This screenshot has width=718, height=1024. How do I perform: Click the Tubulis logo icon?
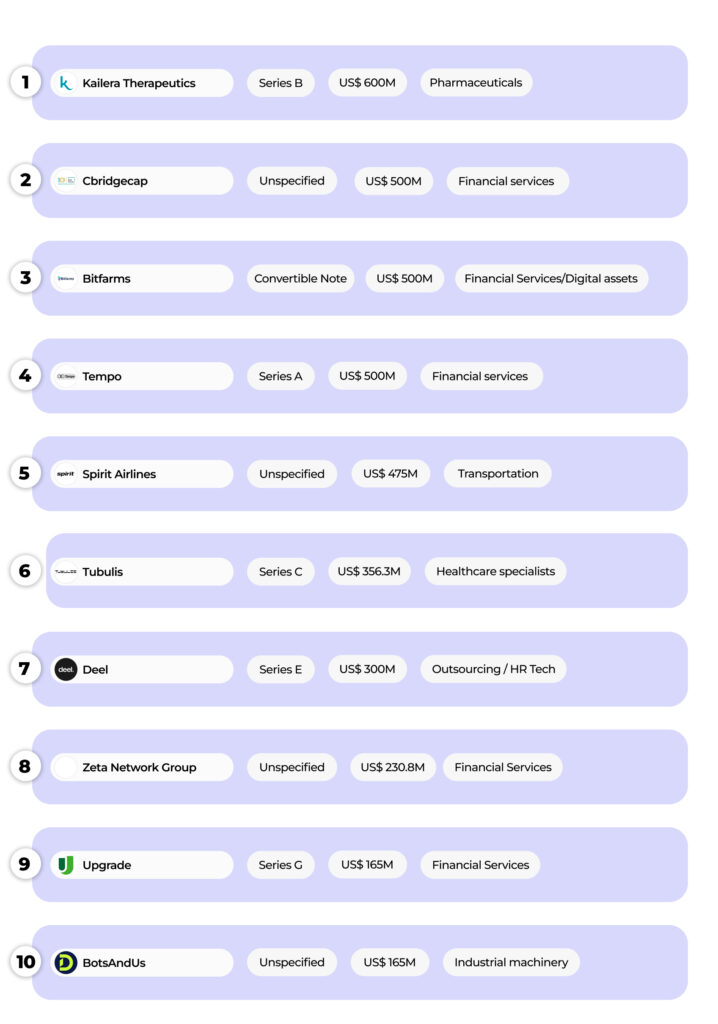[66, 572]
